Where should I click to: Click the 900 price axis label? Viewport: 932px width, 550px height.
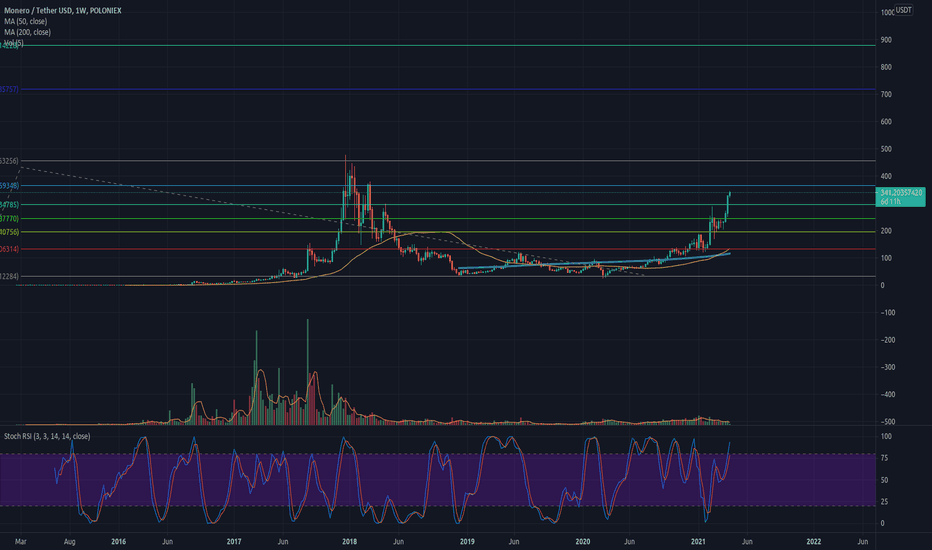[886, 40]
